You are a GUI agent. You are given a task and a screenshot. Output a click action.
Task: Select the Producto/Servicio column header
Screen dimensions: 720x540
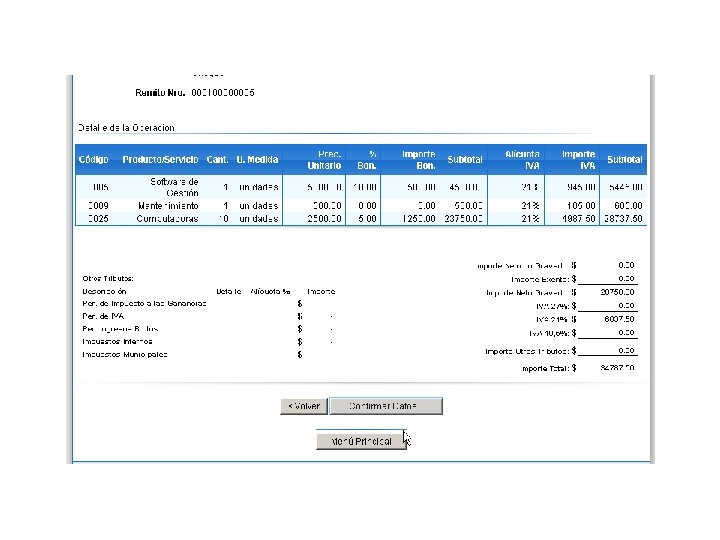[160, 160]
